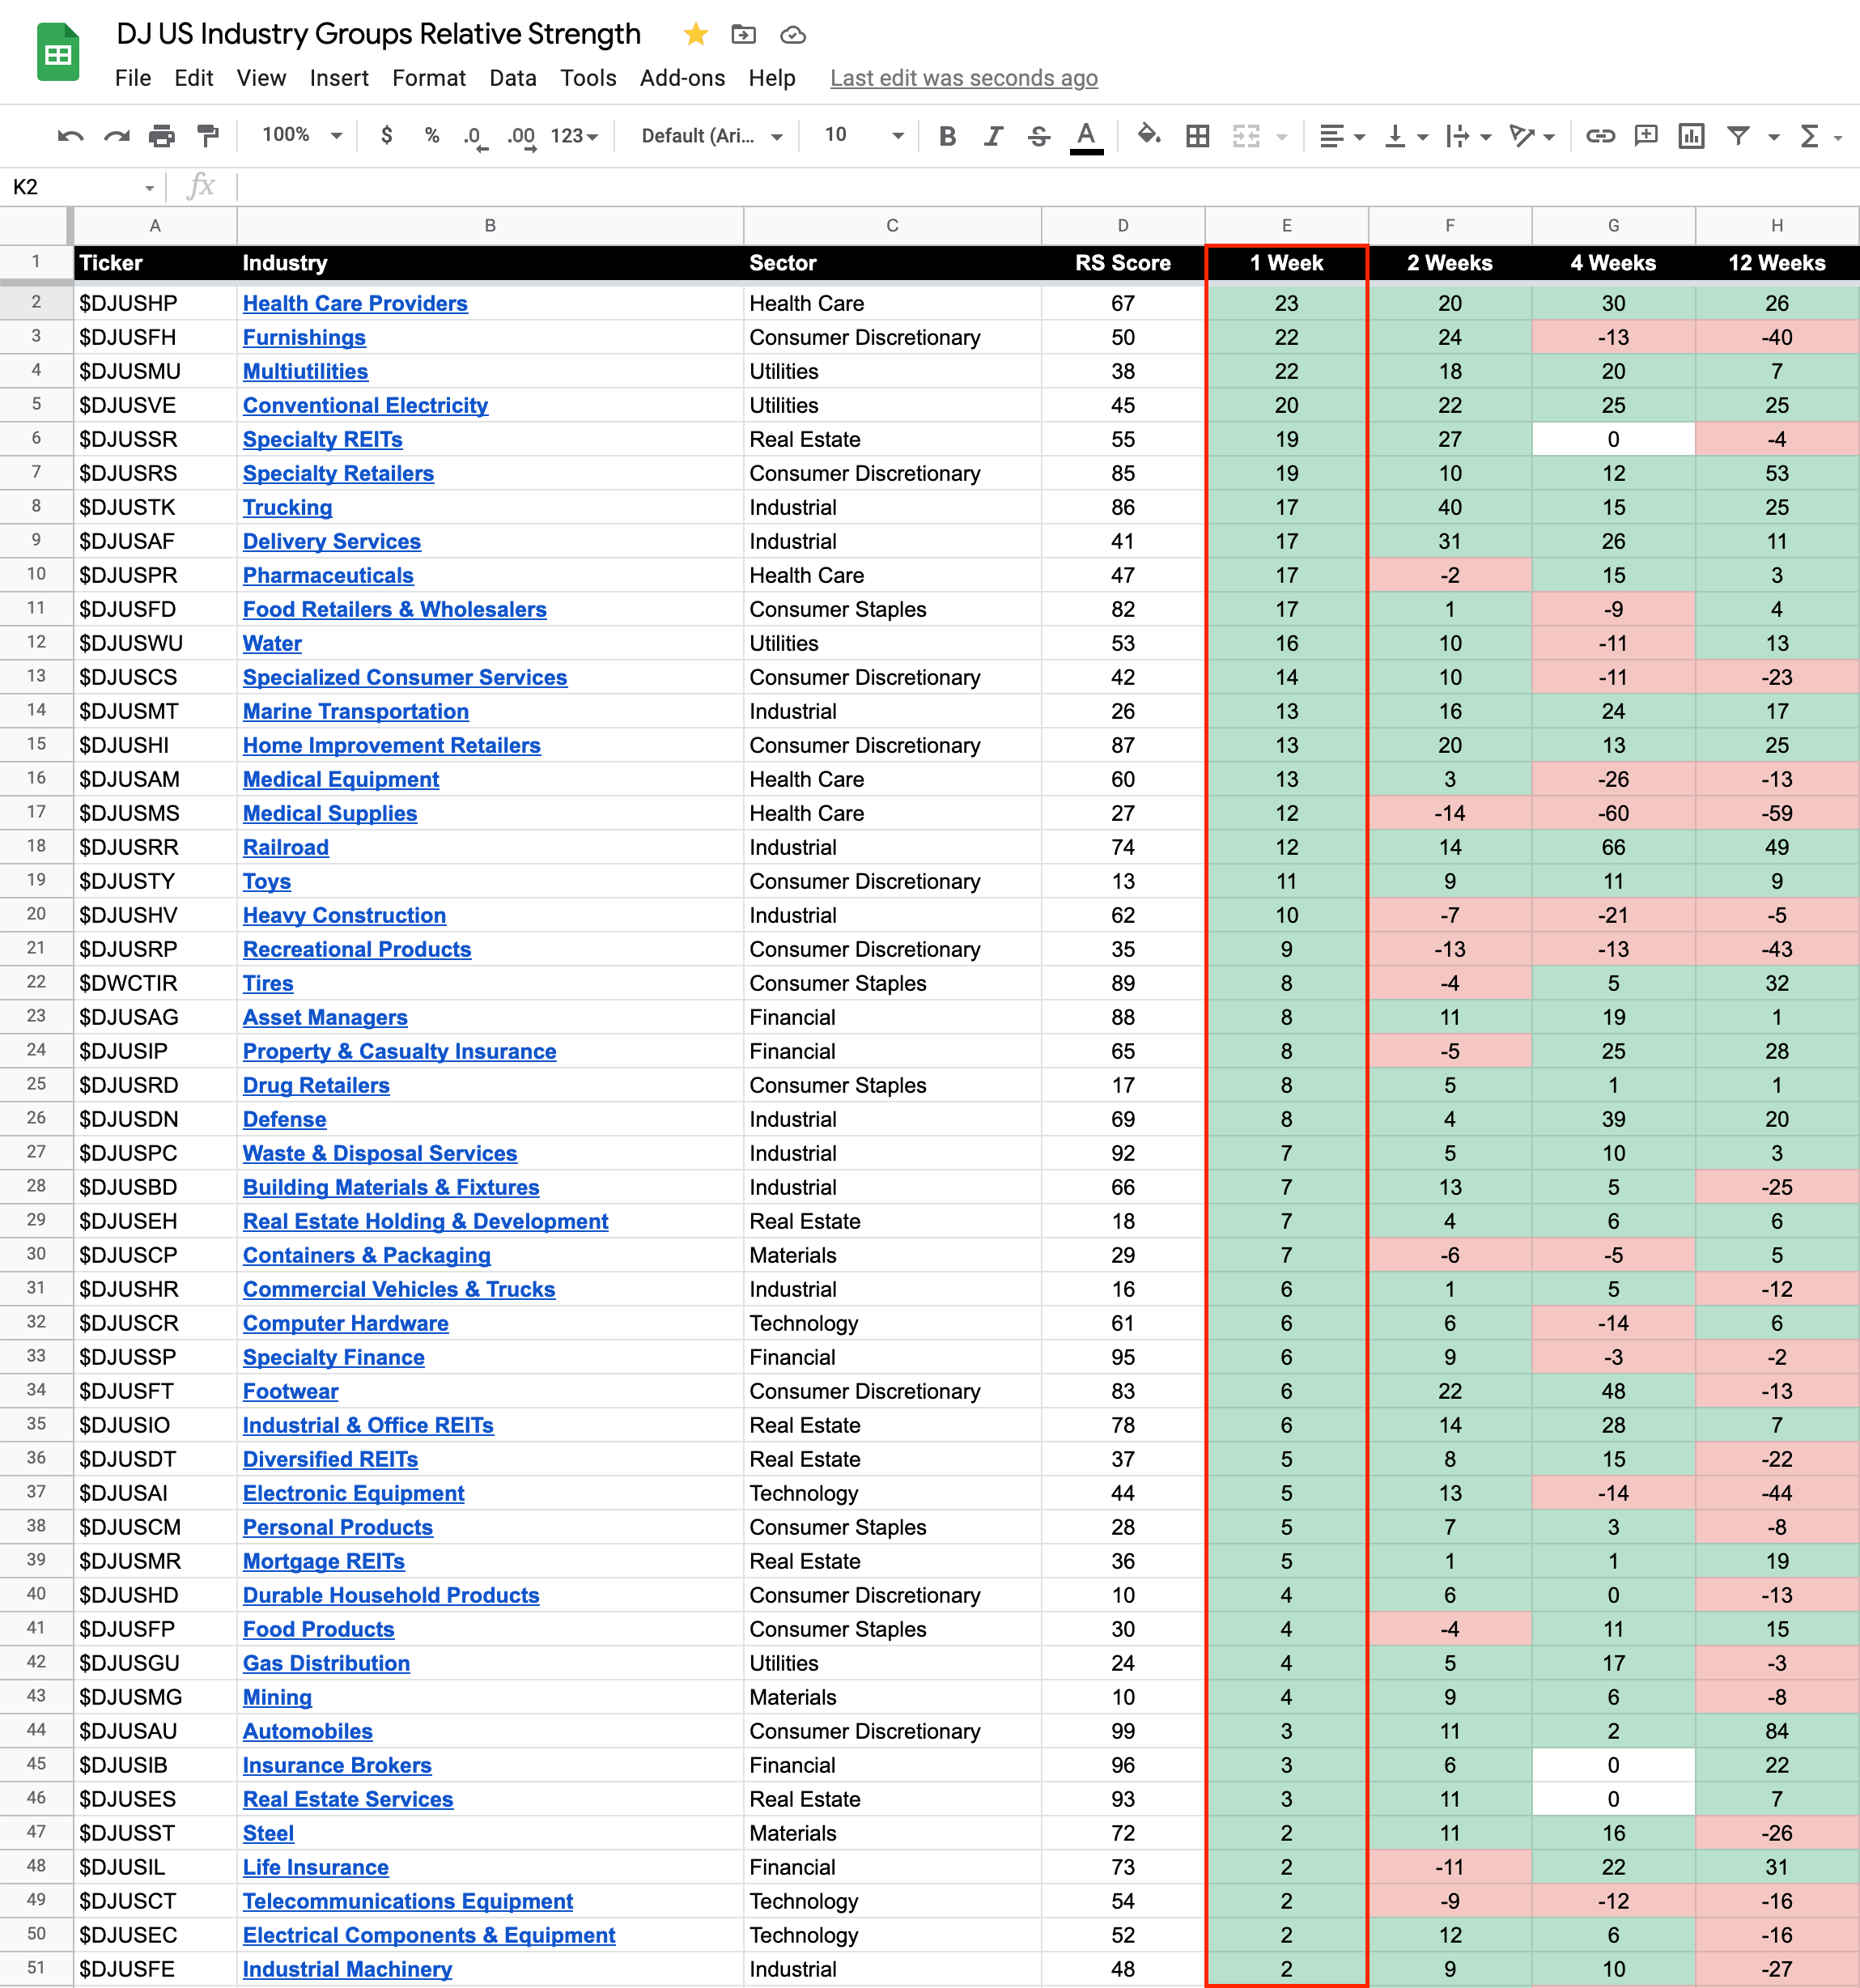Star this spreadsheet document

696,35
